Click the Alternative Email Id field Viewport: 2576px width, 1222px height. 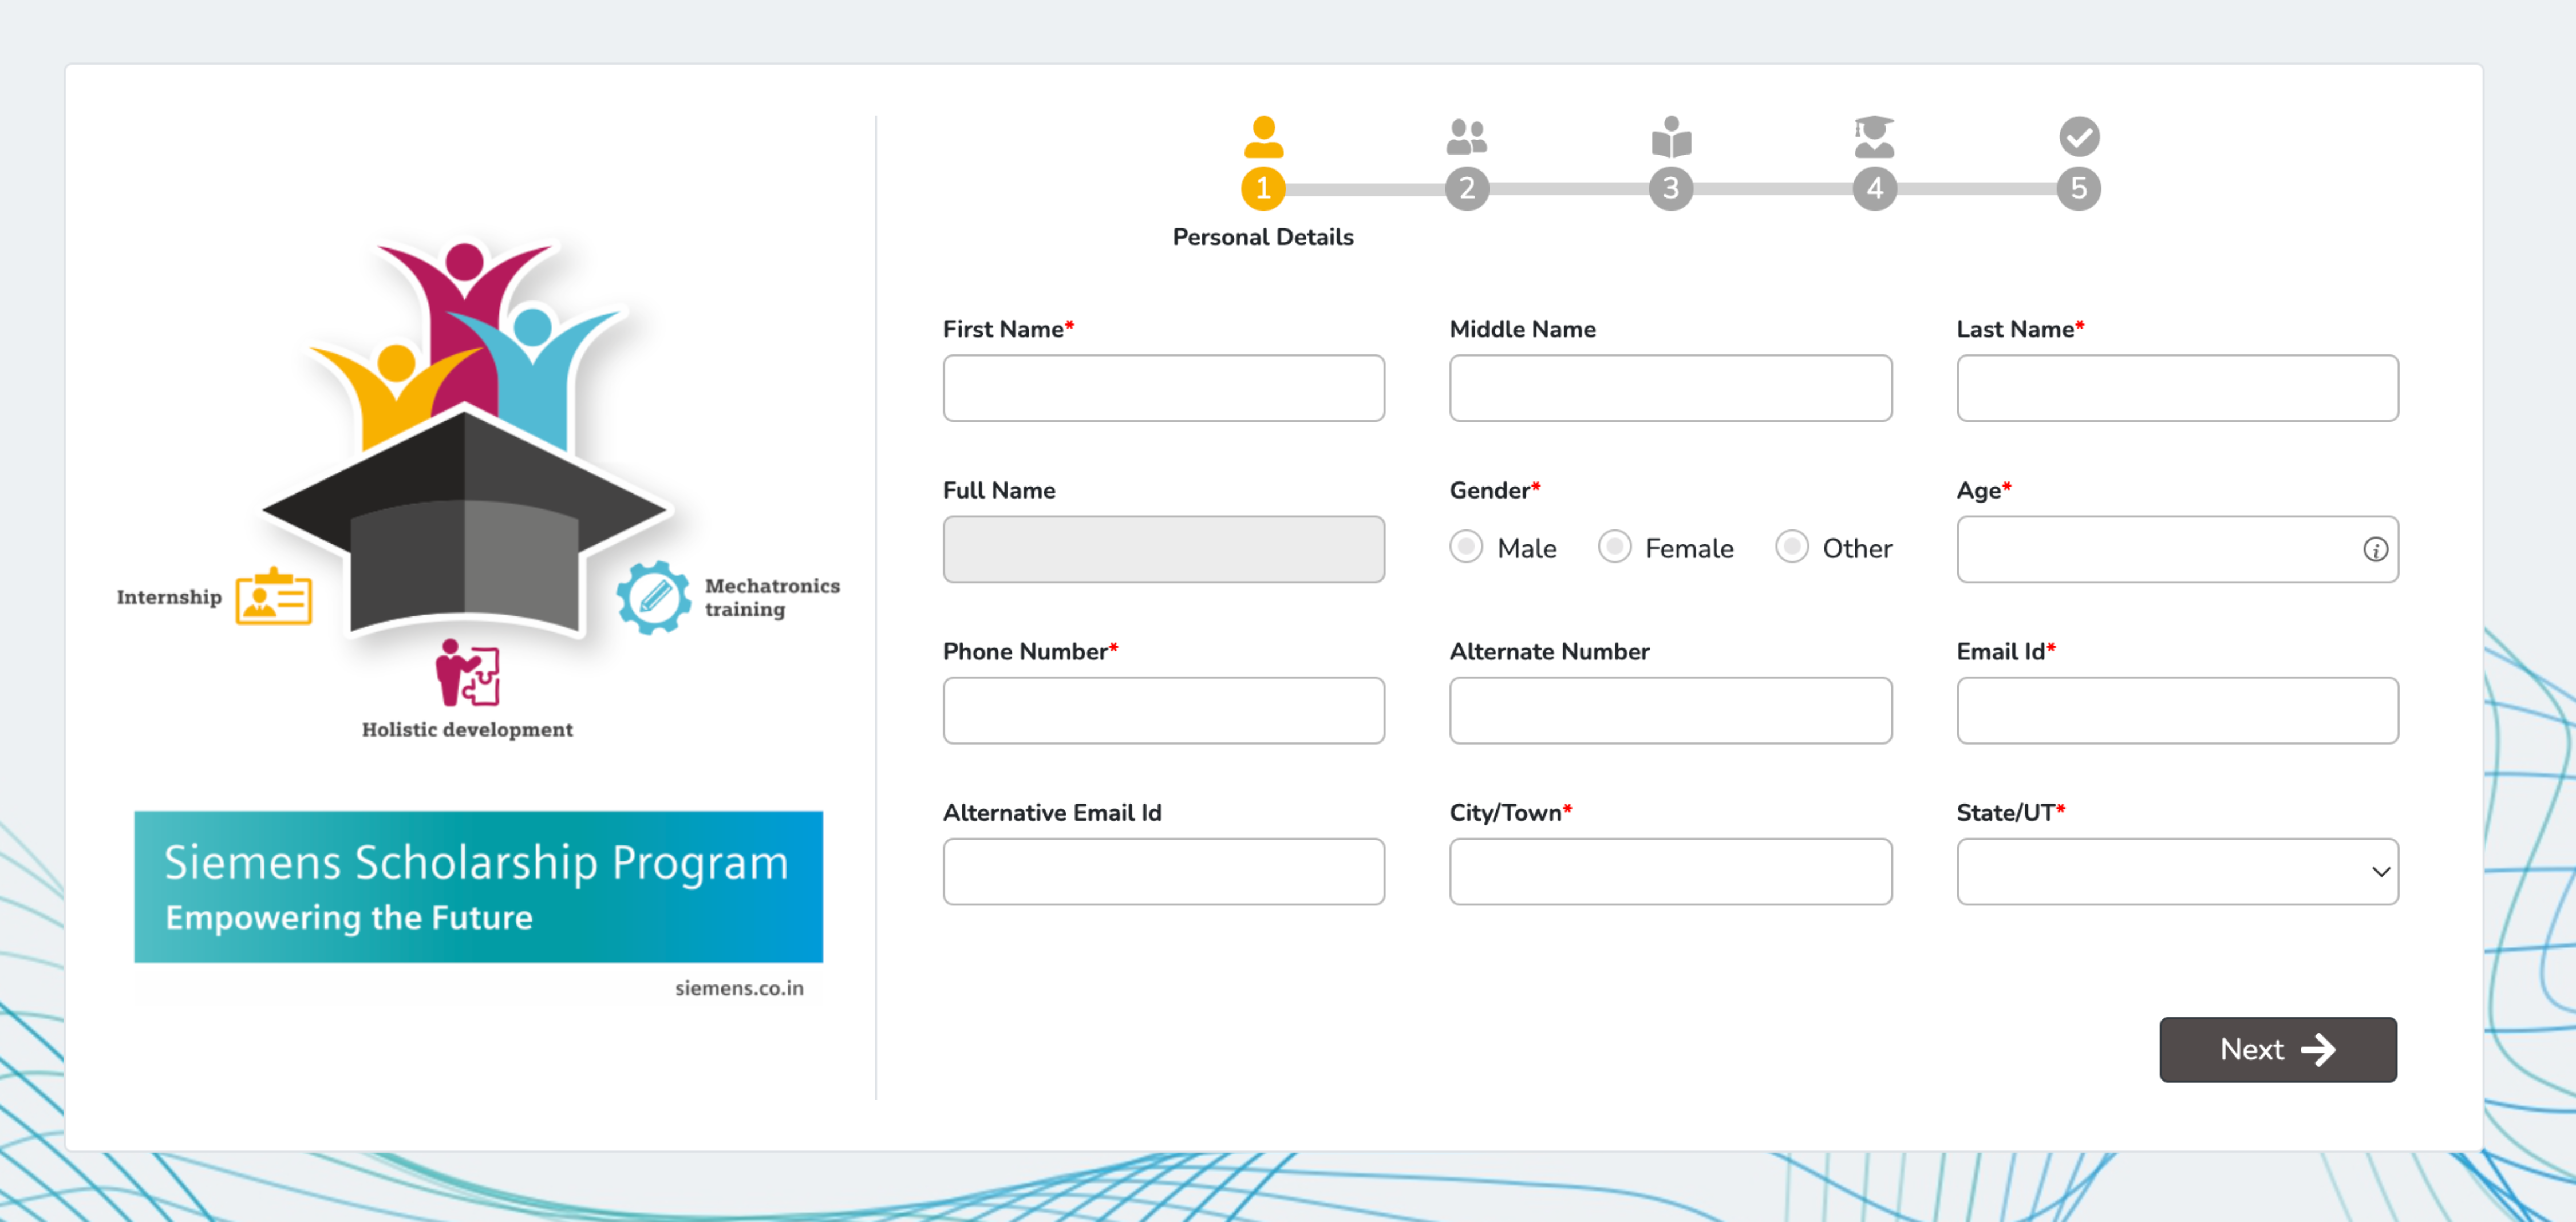point(1163,871)
